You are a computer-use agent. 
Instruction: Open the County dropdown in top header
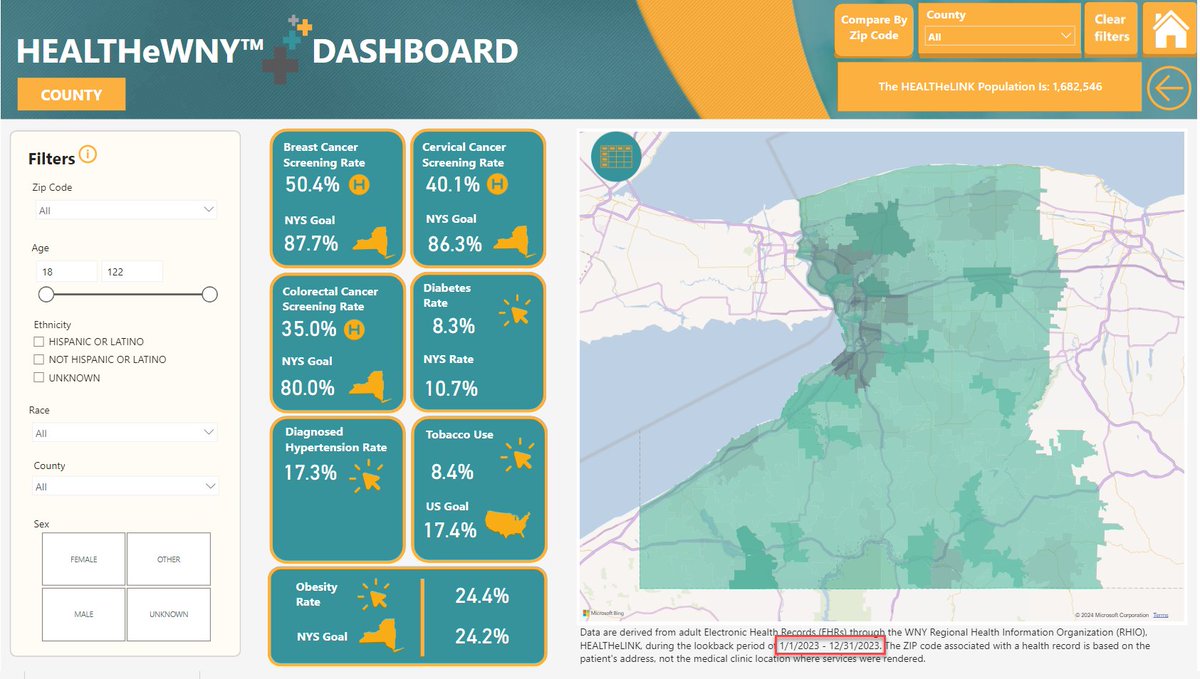[x=1000, y=37]
